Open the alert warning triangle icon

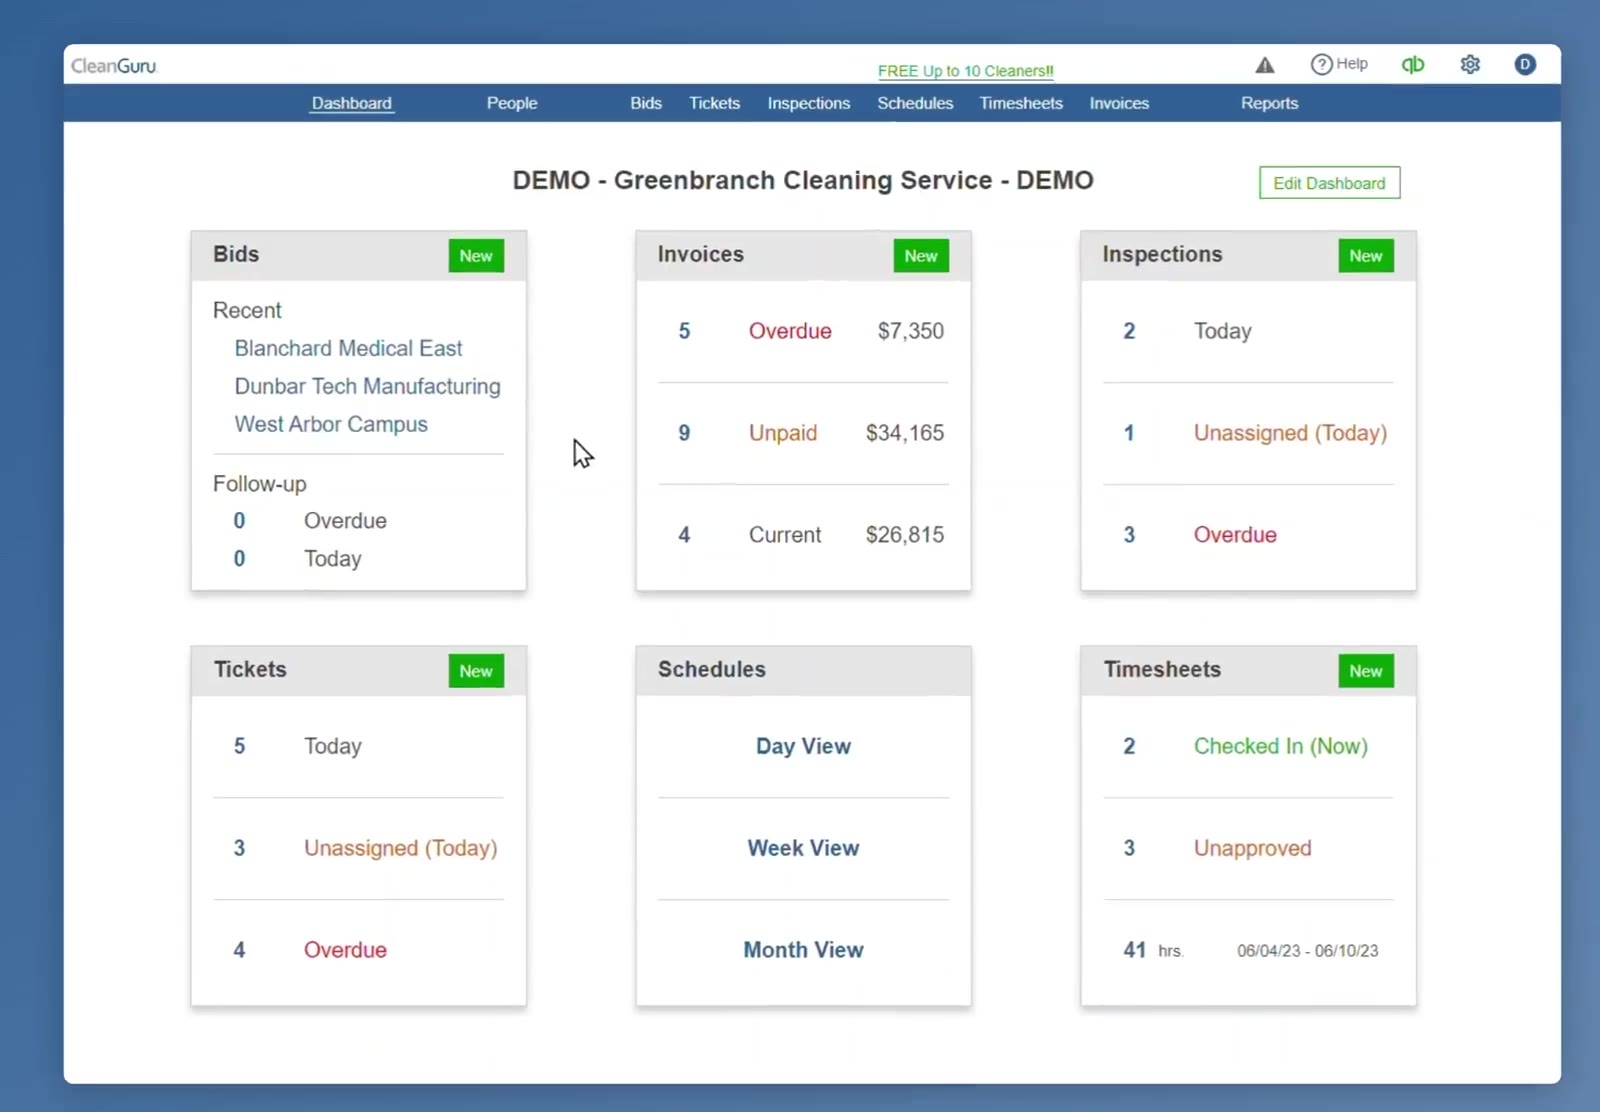tap(1265, 65)
